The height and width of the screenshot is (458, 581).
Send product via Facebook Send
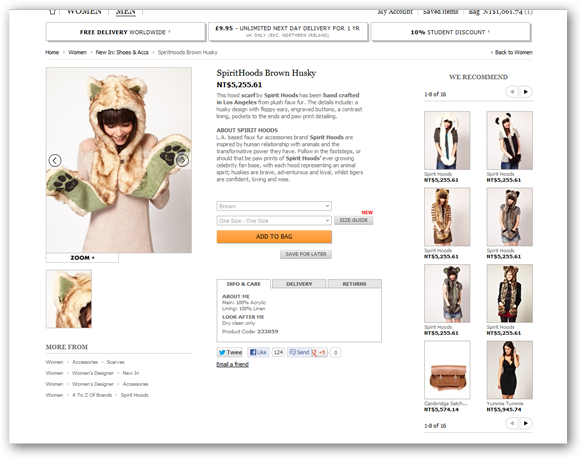299,352
